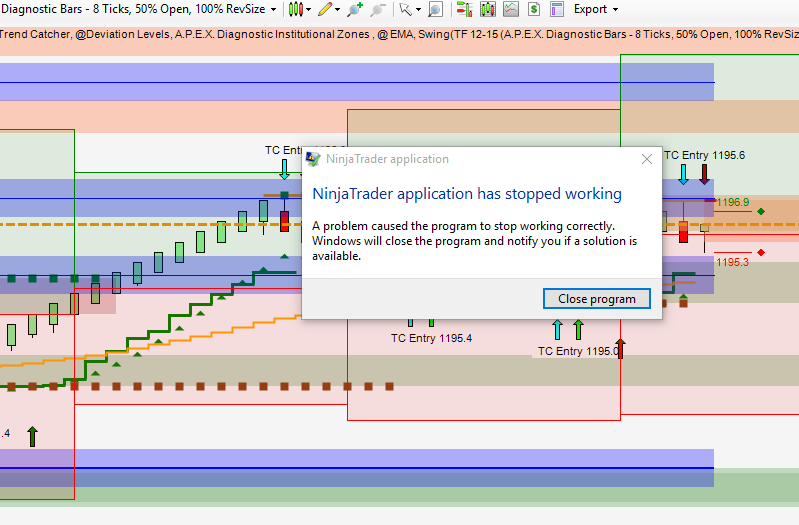Open the Data Series candlestick icon
Viewport: 799px width, 525px height.
[x=488, y=9]
